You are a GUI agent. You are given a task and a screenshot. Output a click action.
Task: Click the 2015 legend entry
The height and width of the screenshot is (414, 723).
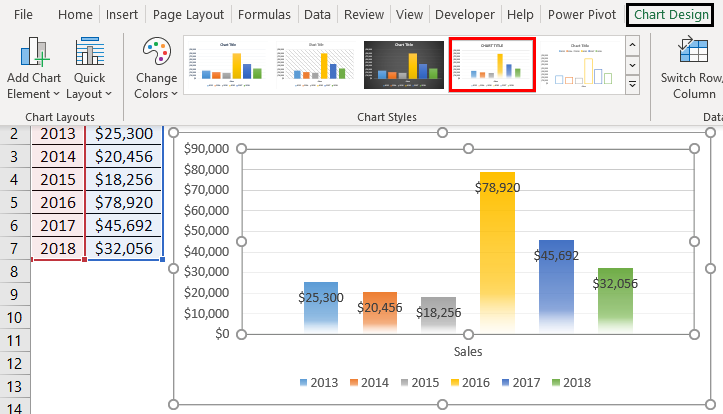click(x=420, y=383)
